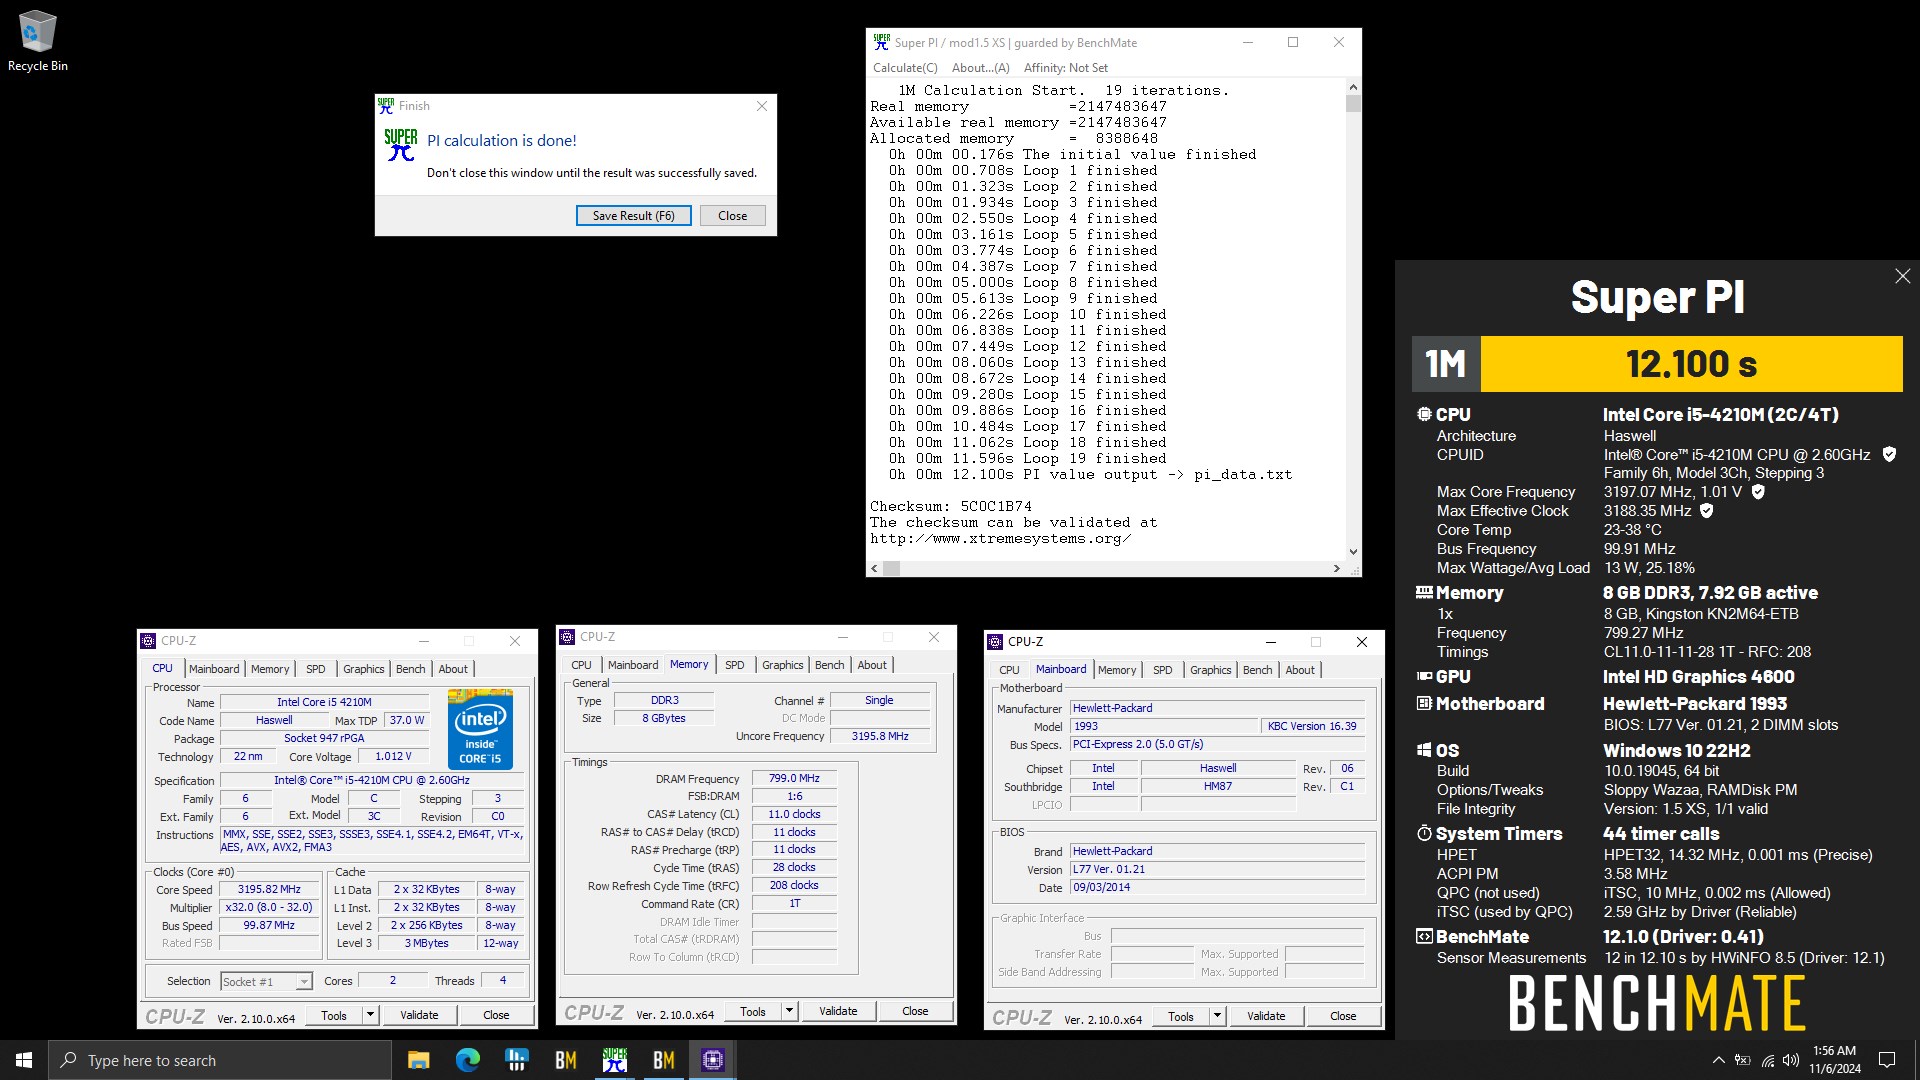Launch Microsoft Edge from the taskbar
Screen dimensions: 1920x1080
pos(467,1060)
